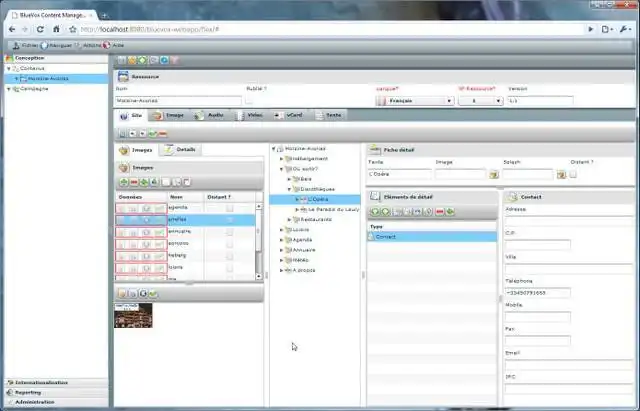Click the Téléphone input field
The width and height of the screenshot is (640, 411).
[x=538, y=293]
